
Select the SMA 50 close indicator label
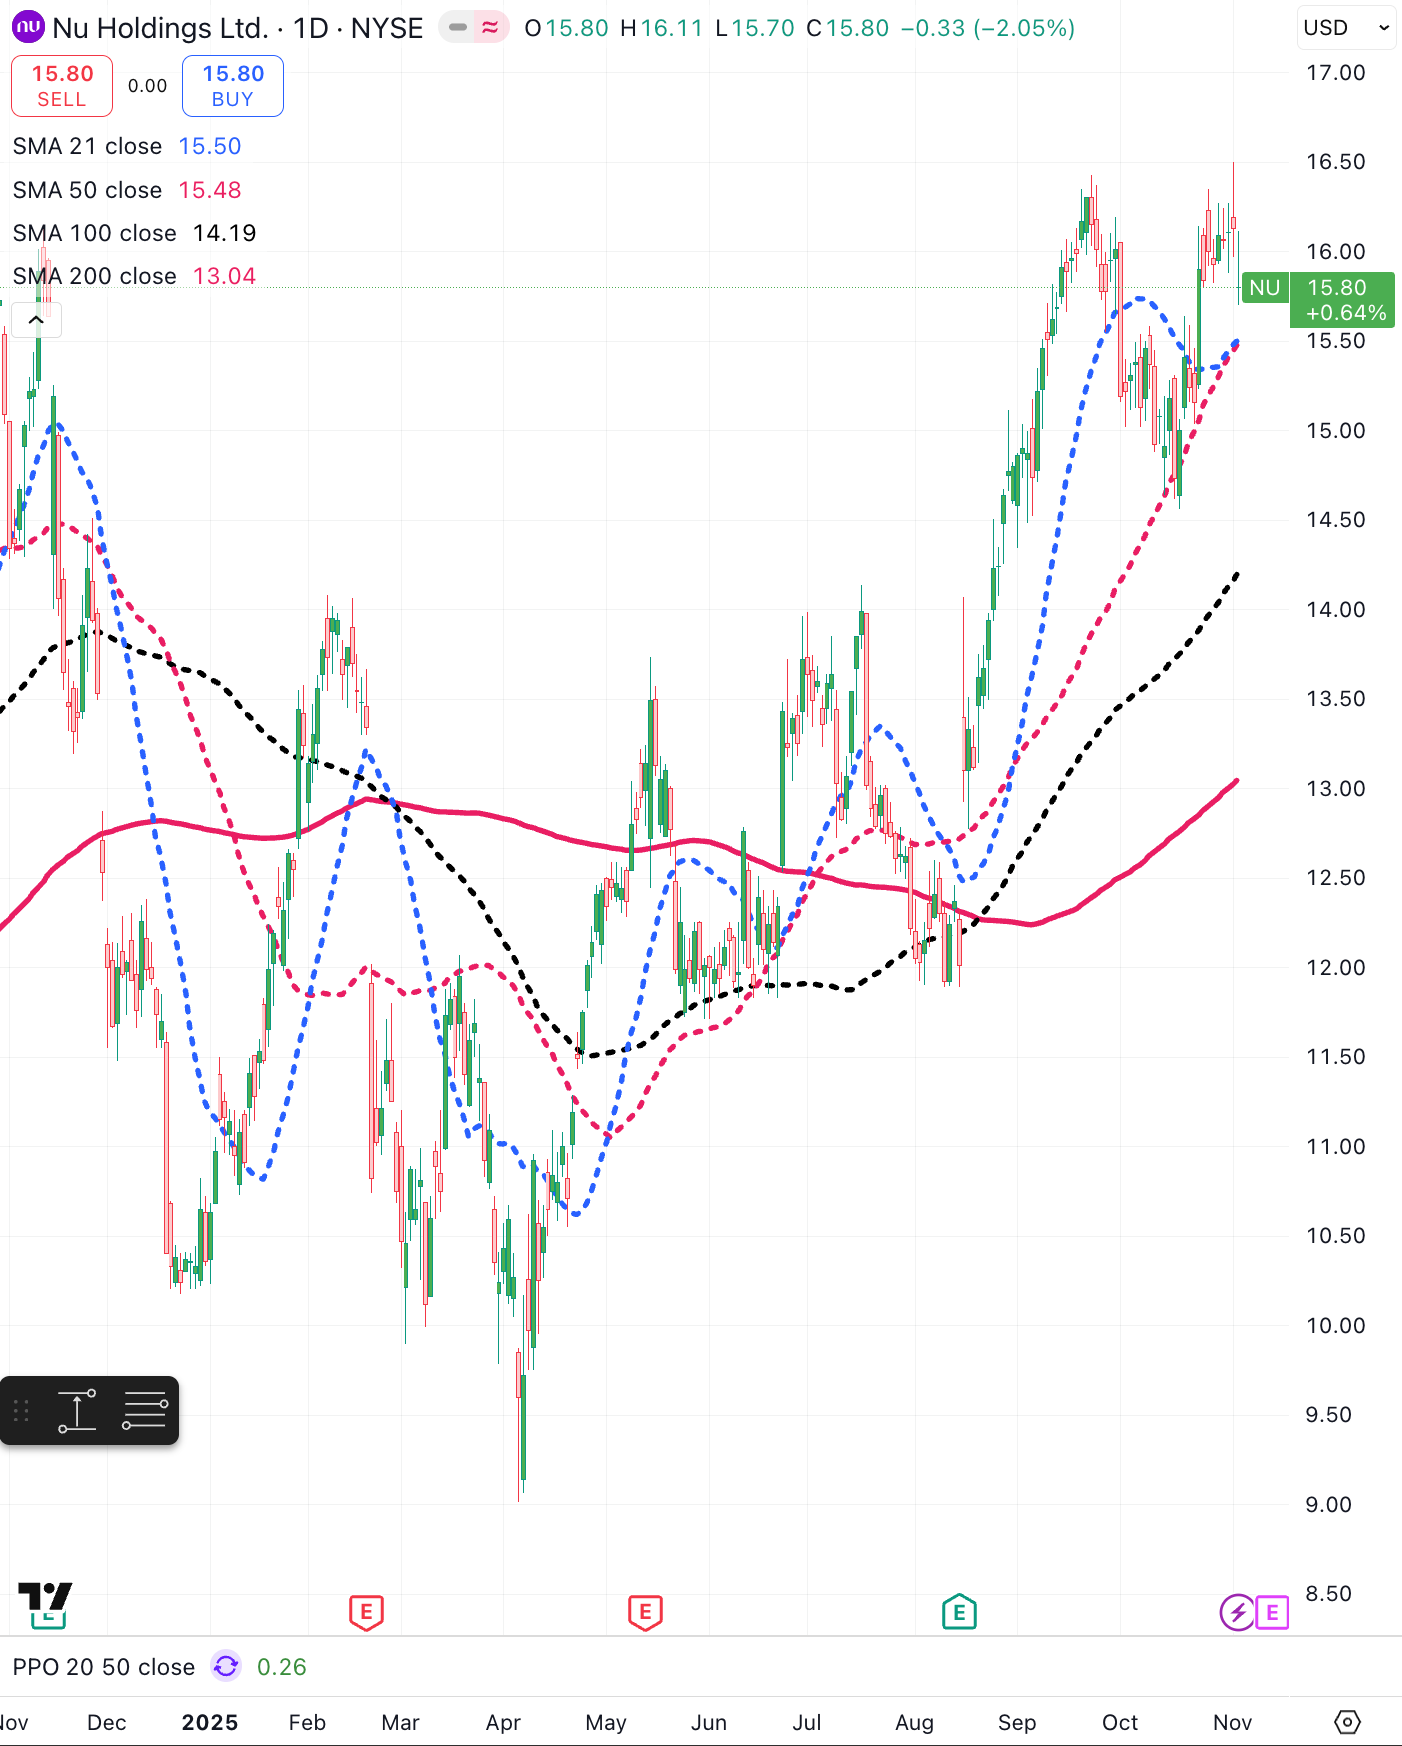[87, 190]
